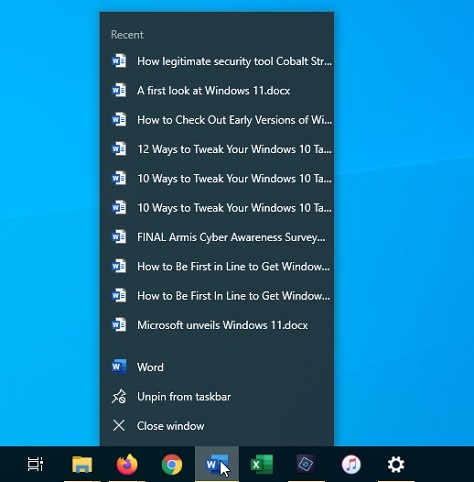Click Word icon beside '12 Ways to Tweak' entry
The image size is (474, 482).
(x=119, y=149)
